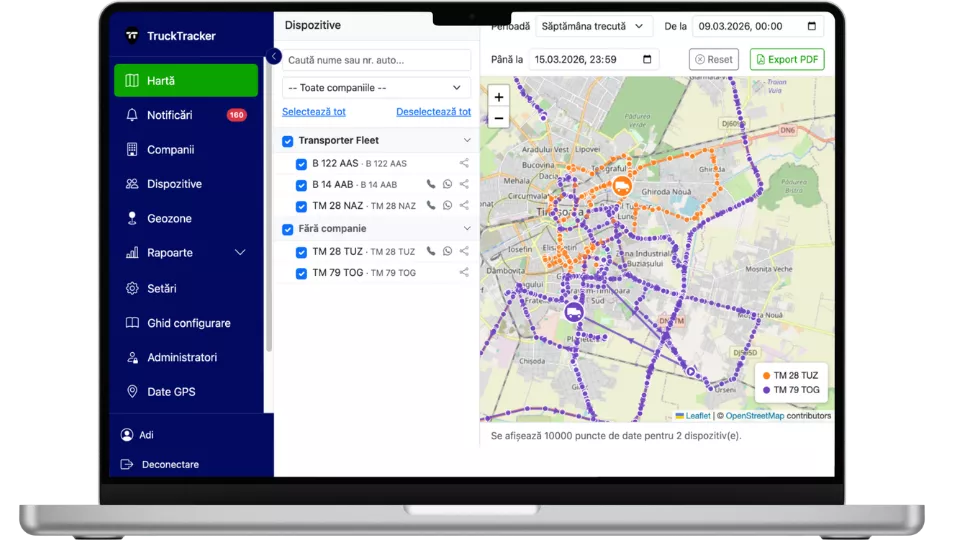Viewport: 960px width, 540px height.
Task: Click the Export PDF button
Action: [x=787, y=59]
